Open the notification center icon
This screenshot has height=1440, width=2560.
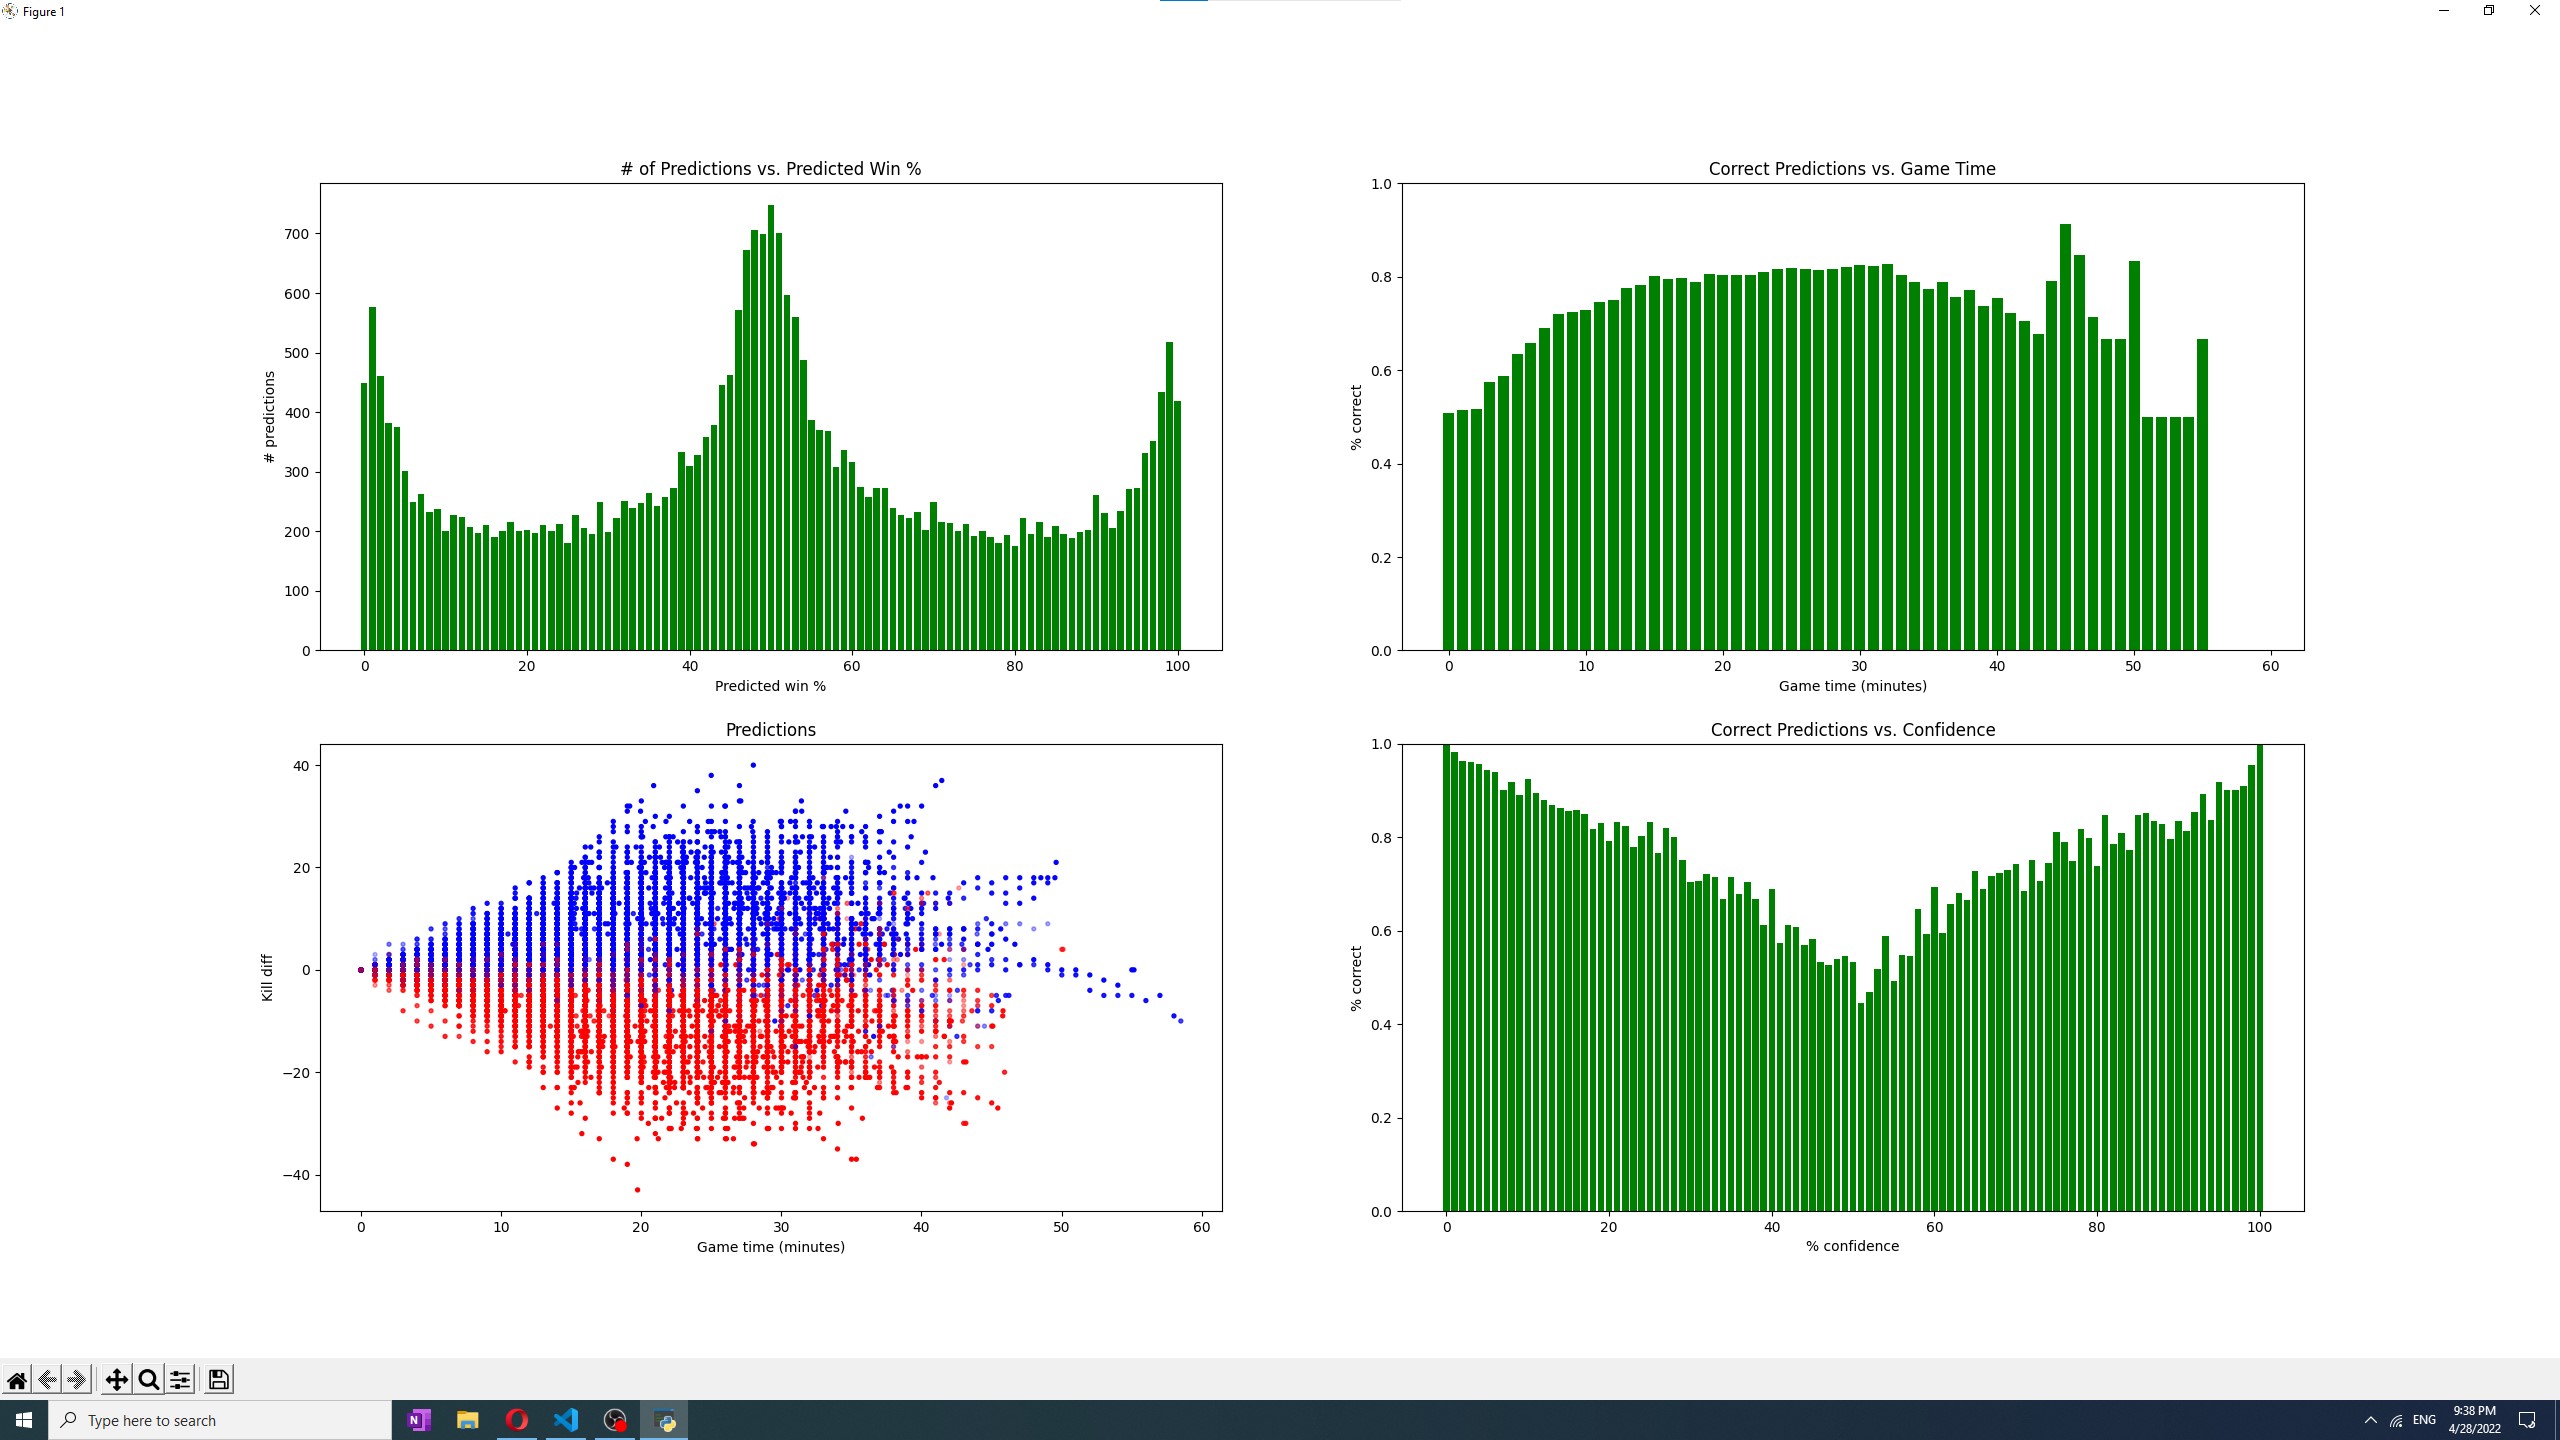2527,1420
